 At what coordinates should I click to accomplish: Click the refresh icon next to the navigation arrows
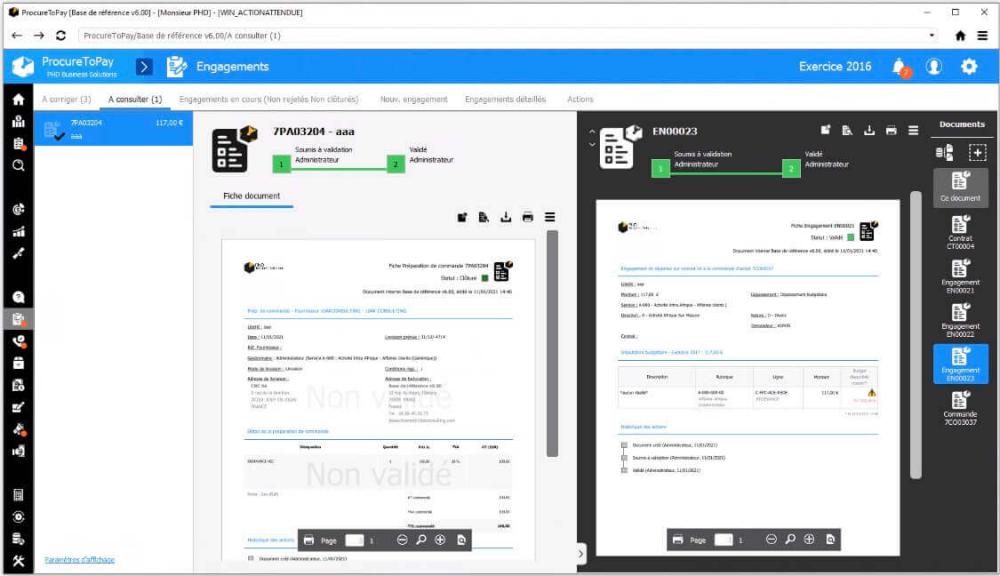click(62, 35)
